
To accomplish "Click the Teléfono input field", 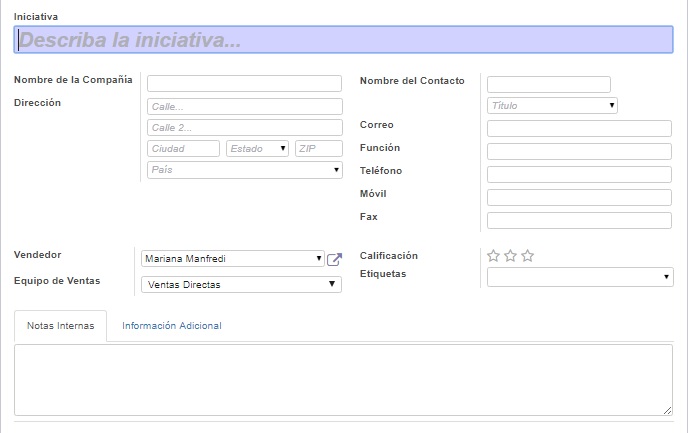I will pyautogui.click(x=579, y=175).
